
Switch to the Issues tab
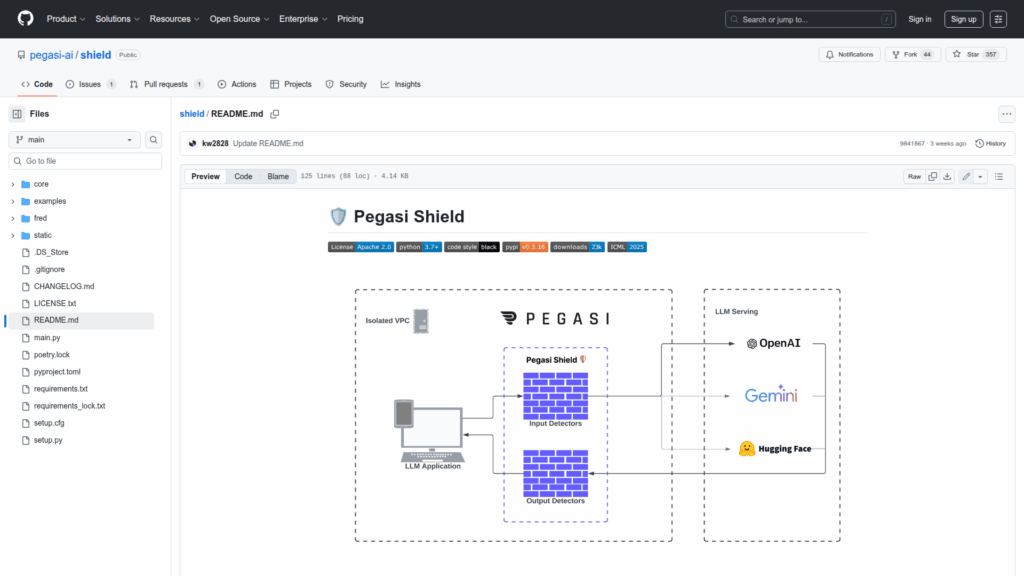click(x=91, y=84)
